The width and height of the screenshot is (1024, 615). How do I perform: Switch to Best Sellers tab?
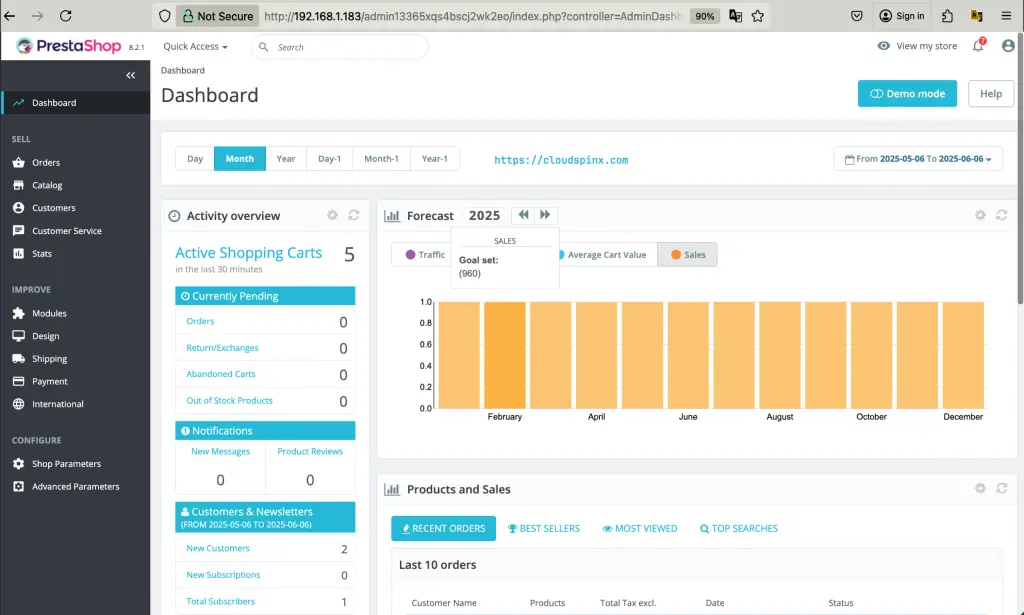[543, 528]
